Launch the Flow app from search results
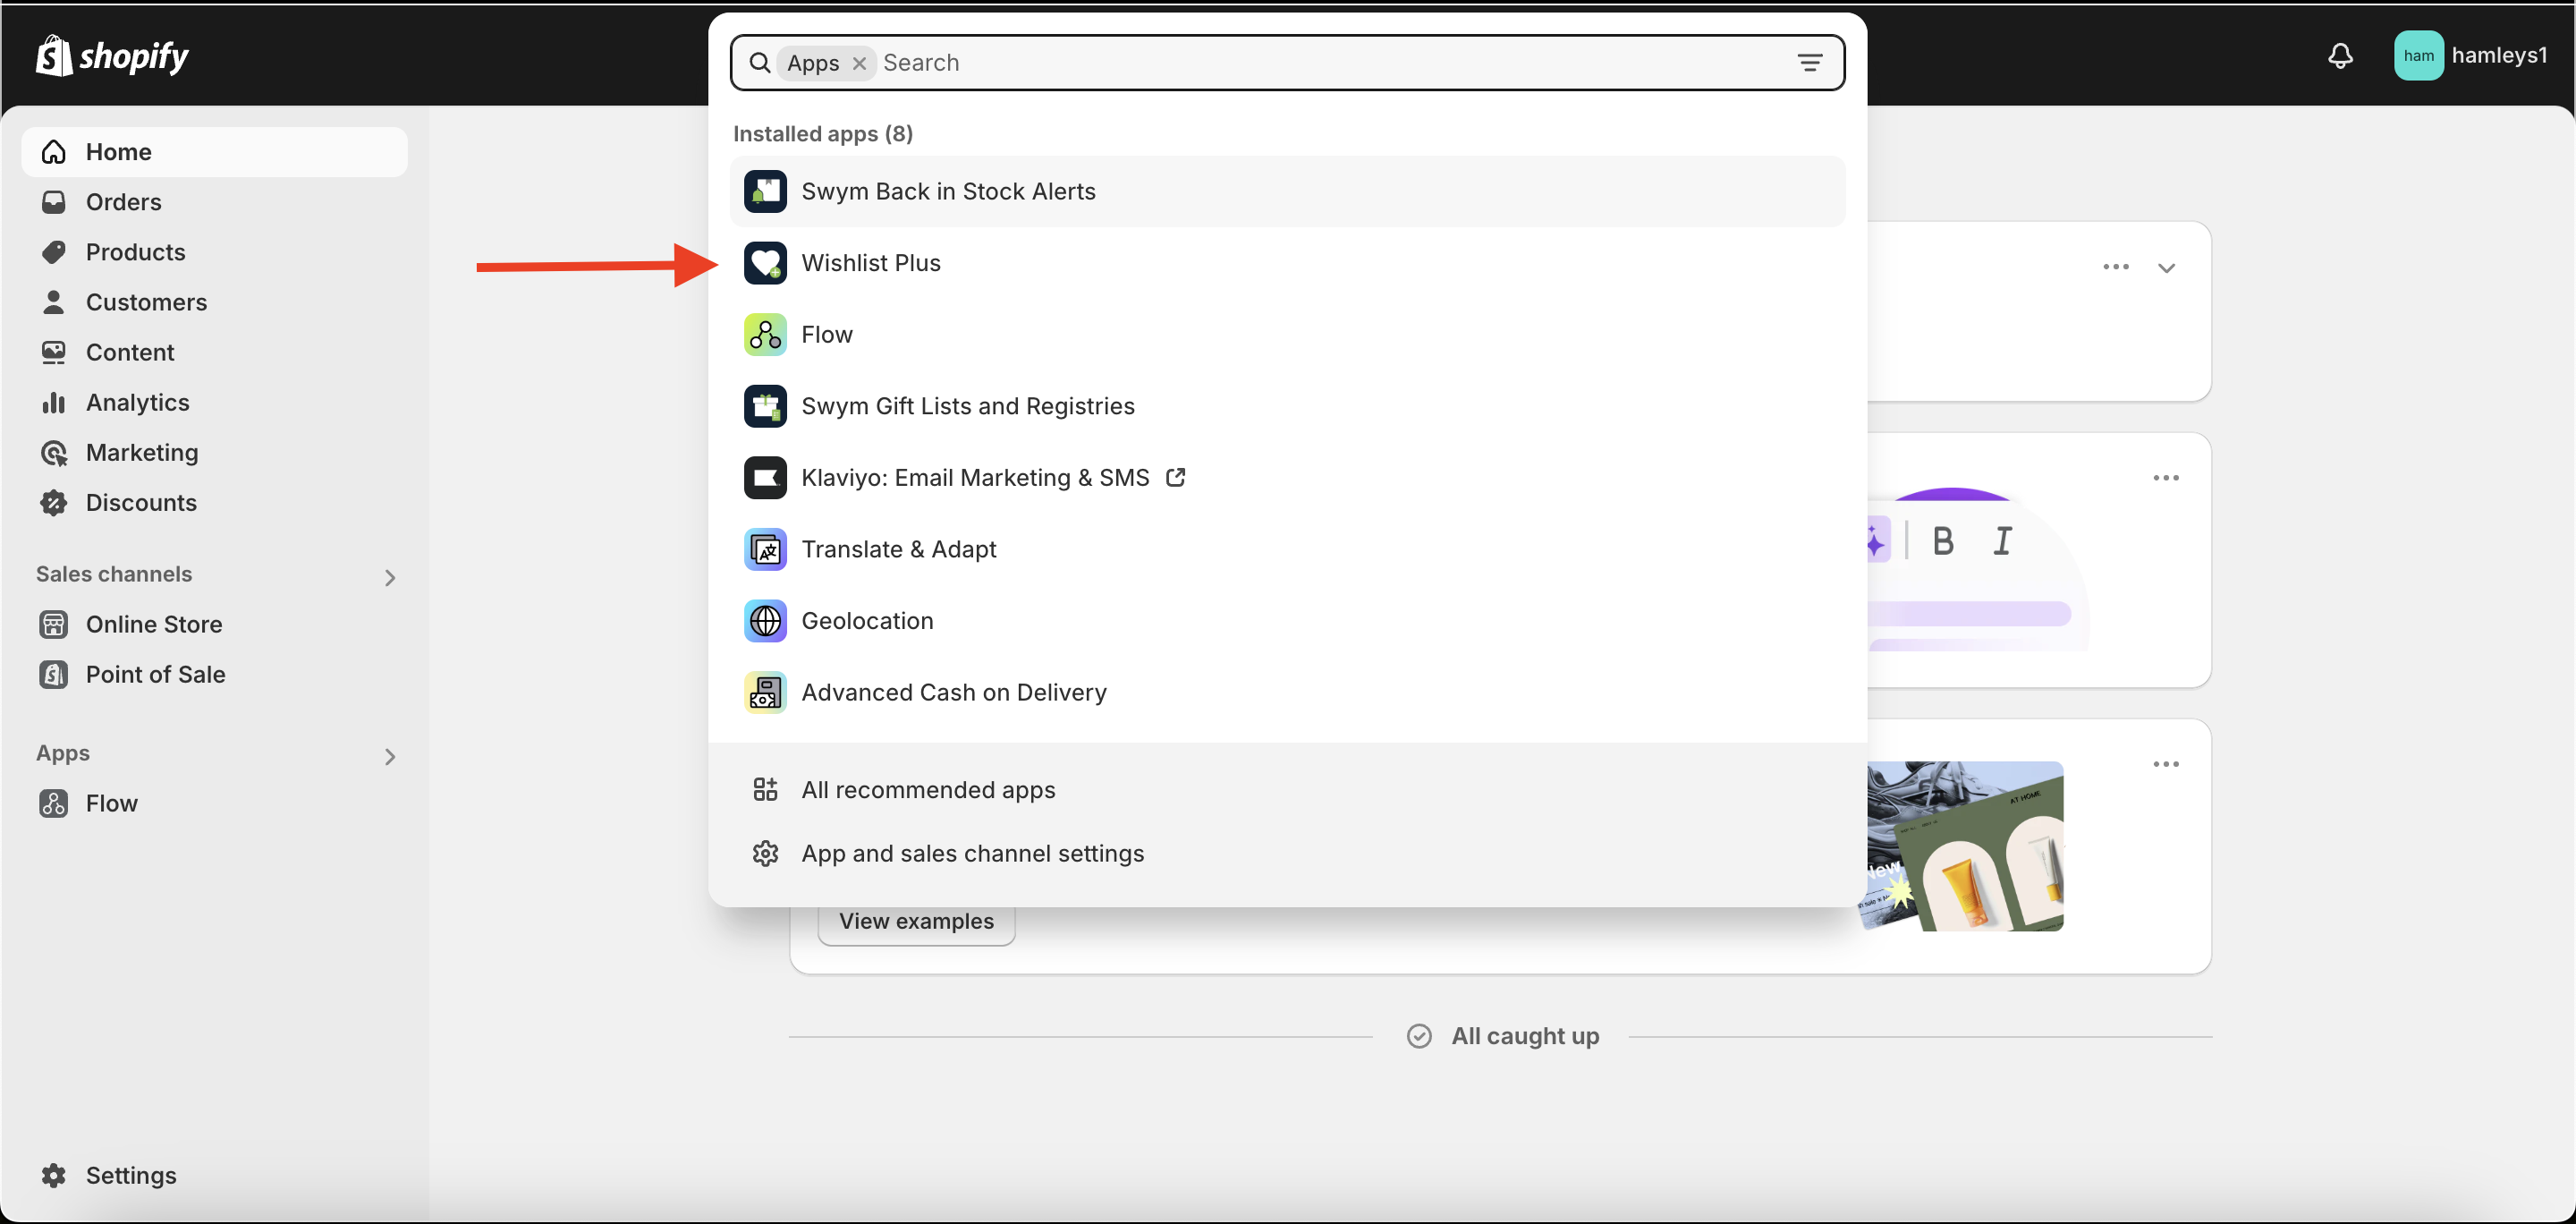Screen dimensions: 2576x1224 pos(826,335)
